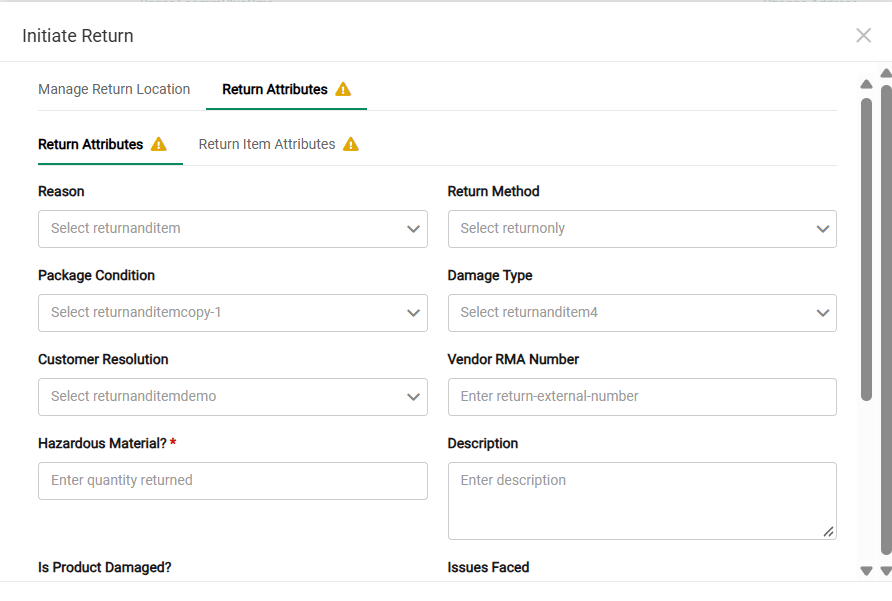Click the inner scrollbar down arrow
892x601 pixels.
click(866, 570)
